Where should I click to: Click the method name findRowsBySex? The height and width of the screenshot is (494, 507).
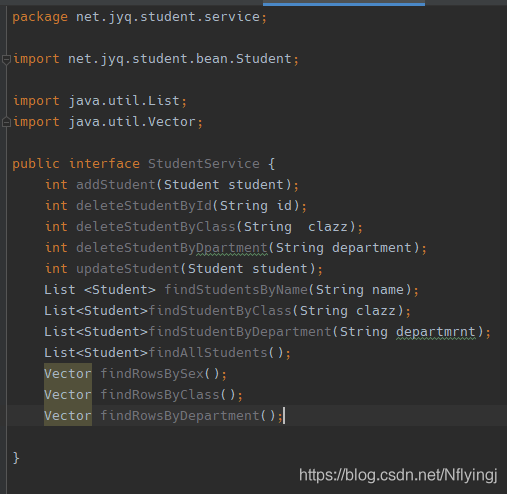152,374
